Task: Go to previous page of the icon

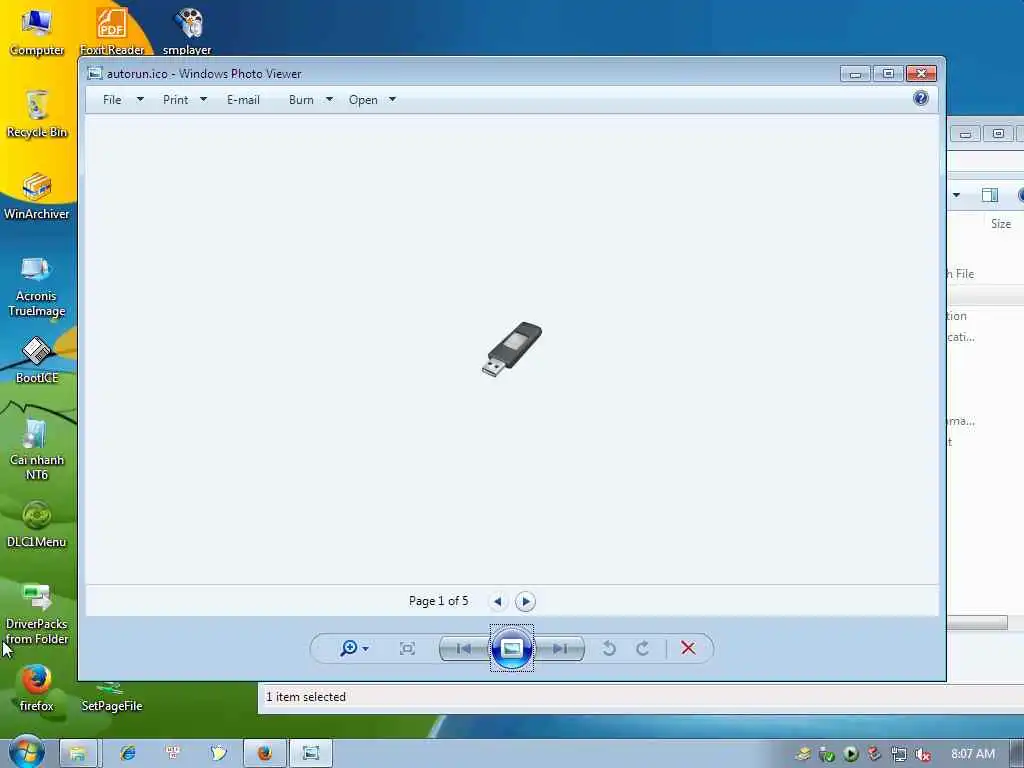Action: (498, 601)
